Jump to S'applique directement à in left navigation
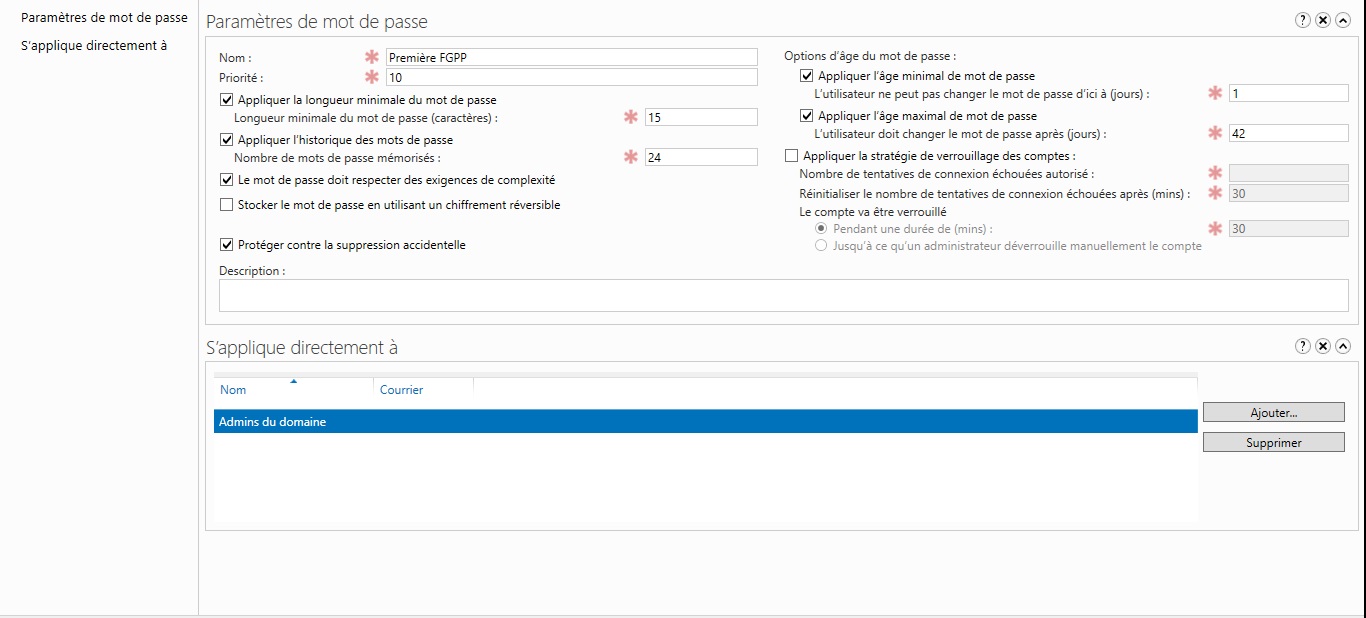Viewport: 1366px width, 618px height. [x=94, y=45]
